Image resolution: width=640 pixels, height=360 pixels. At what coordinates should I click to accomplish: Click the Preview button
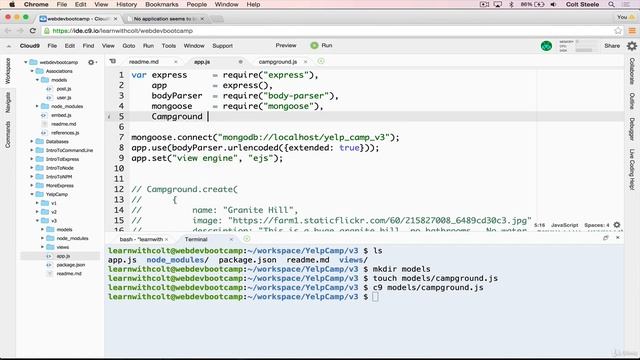click(x=286, y=45)
